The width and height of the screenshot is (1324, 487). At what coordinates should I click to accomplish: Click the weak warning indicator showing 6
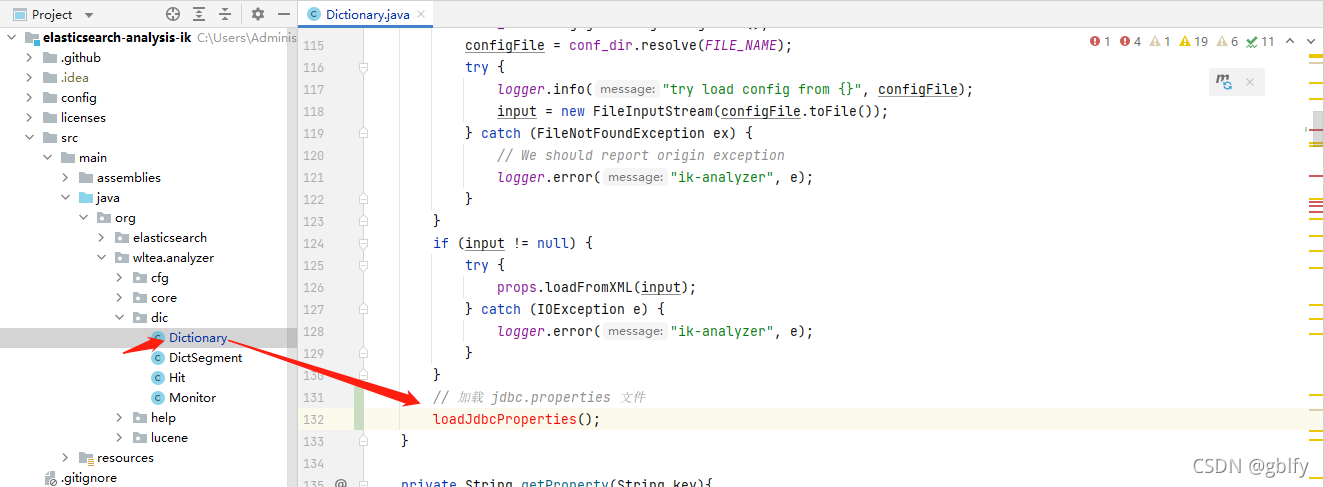tap(1228, 41)
